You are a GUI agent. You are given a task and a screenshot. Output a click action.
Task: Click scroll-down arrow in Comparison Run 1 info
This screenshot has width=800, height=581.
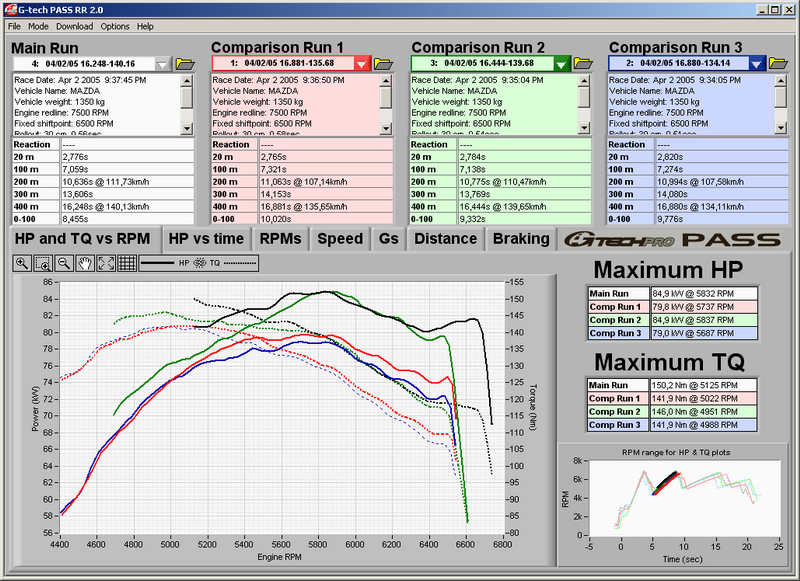386,128
